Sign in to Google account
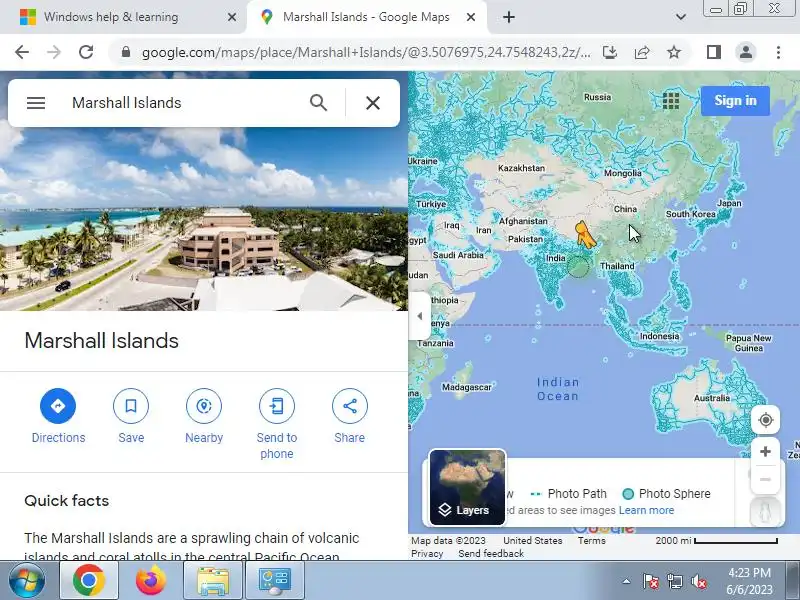The image size is (800, 600). [x=735, y=101]
